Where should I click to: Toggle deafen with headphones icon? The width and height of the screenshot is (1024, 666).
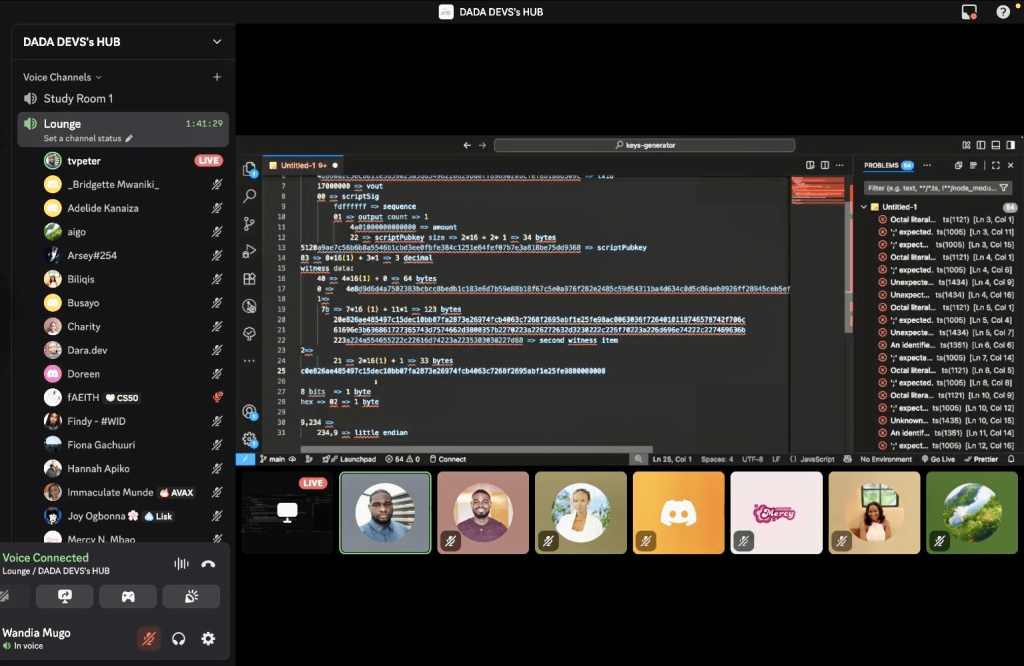click(x=179, y=638)
